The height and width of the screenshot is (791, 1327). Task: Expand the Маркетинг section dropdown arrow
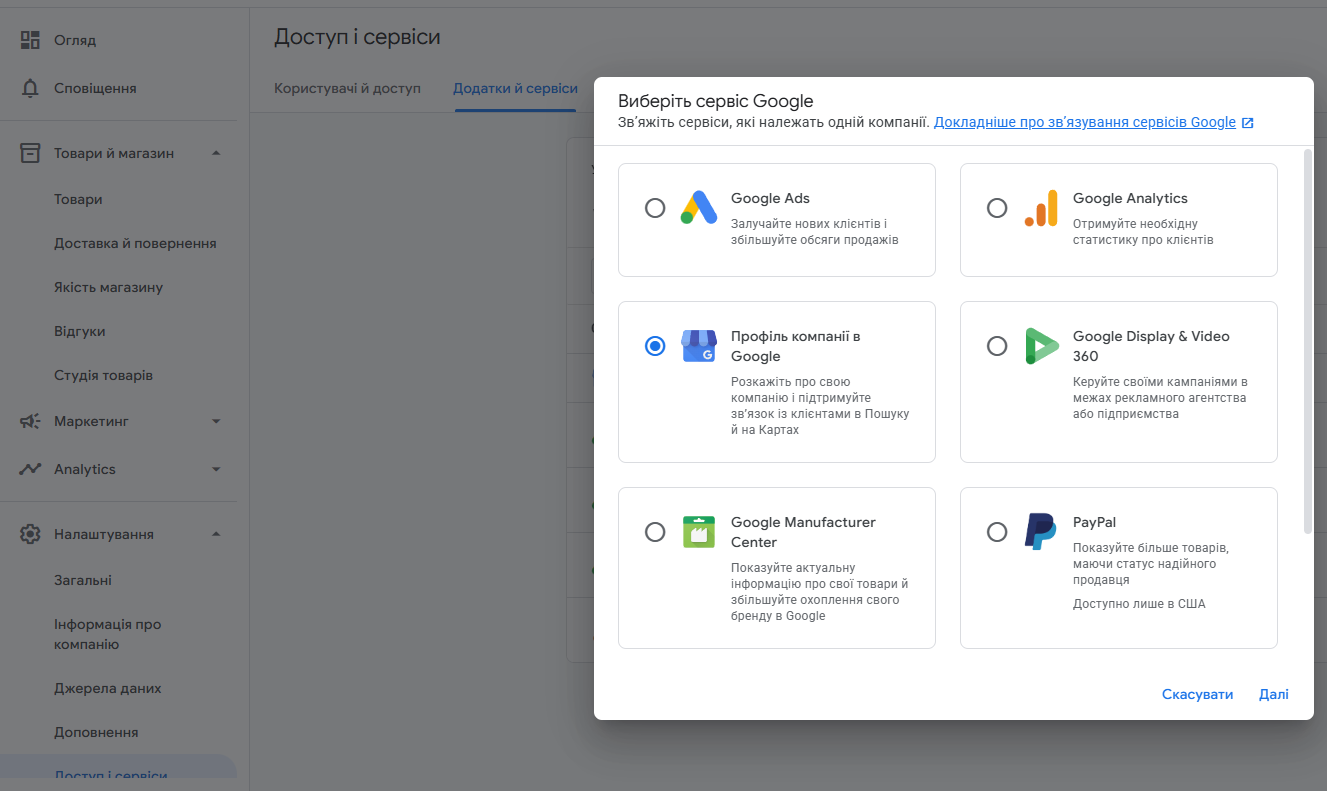pyautogui.click(x=216, y=421)
